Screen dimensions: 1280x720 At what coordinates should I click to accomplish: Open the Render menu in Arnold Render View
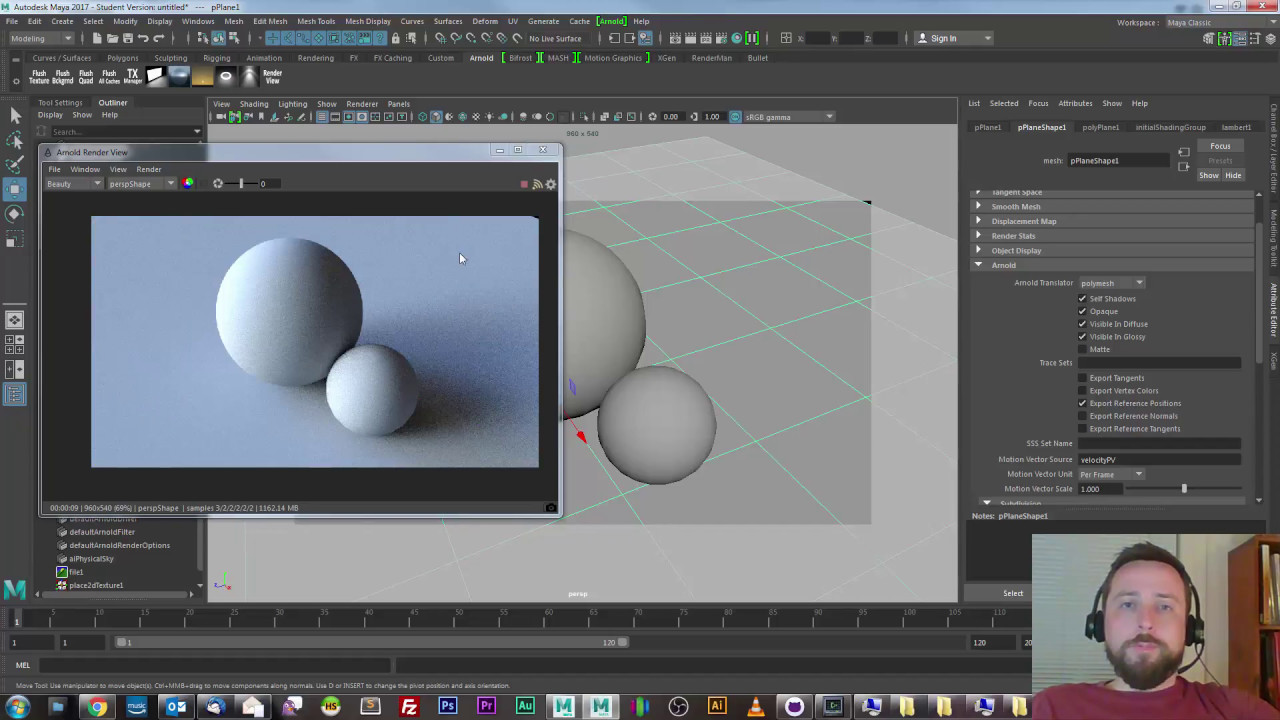click(x=148, y=169)
